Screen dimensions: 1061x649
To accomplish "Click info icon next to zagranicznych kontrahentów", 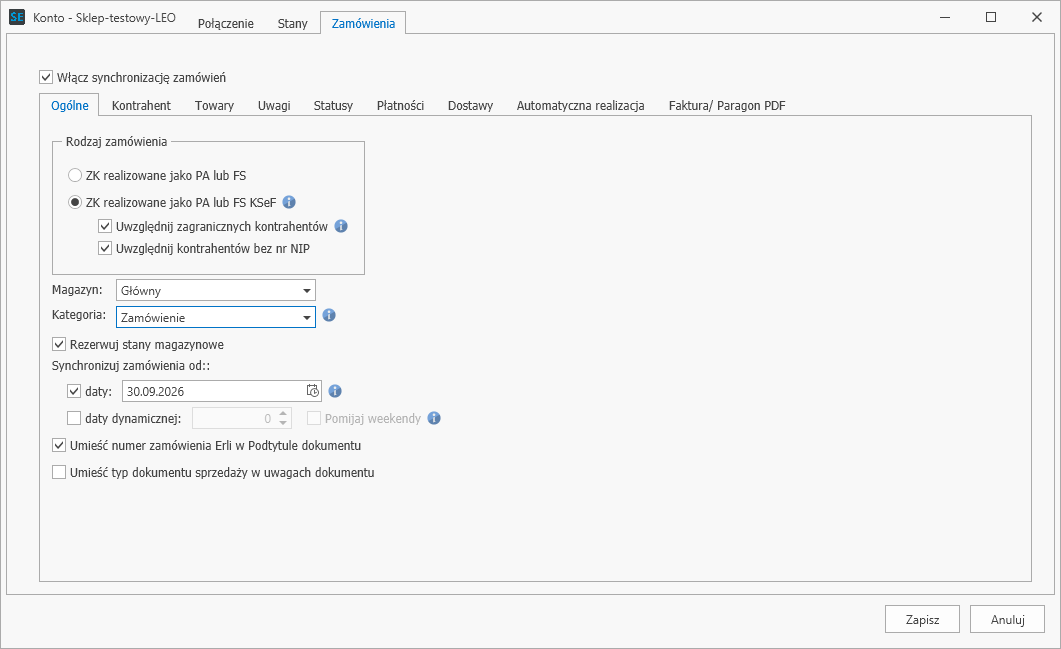I will pyautogui.click(x=341, y=226).
